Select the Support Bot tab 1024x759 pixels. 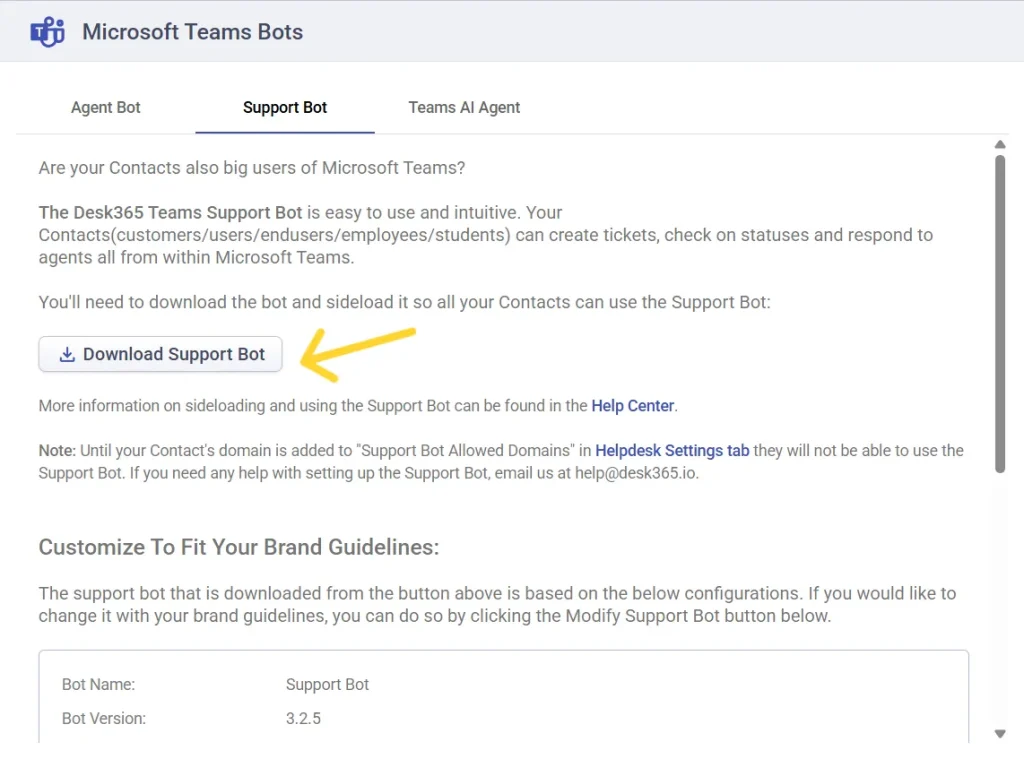285,108
